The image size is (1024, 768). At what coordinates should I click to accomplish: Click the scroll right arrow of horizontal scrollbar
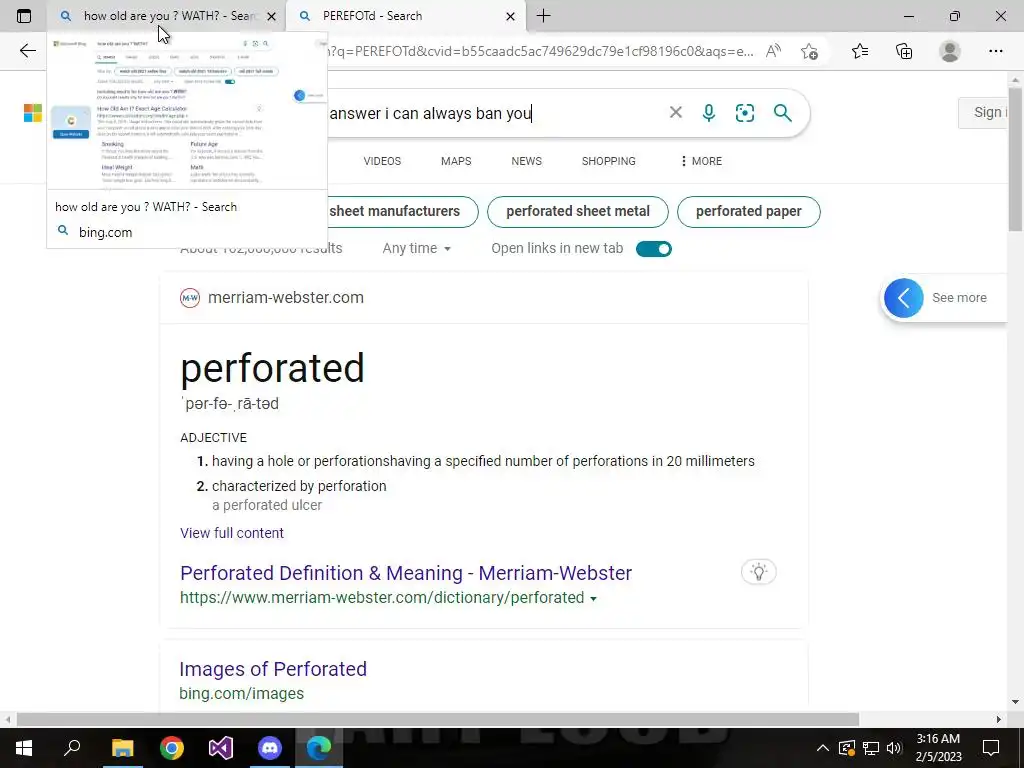[999, 719]
